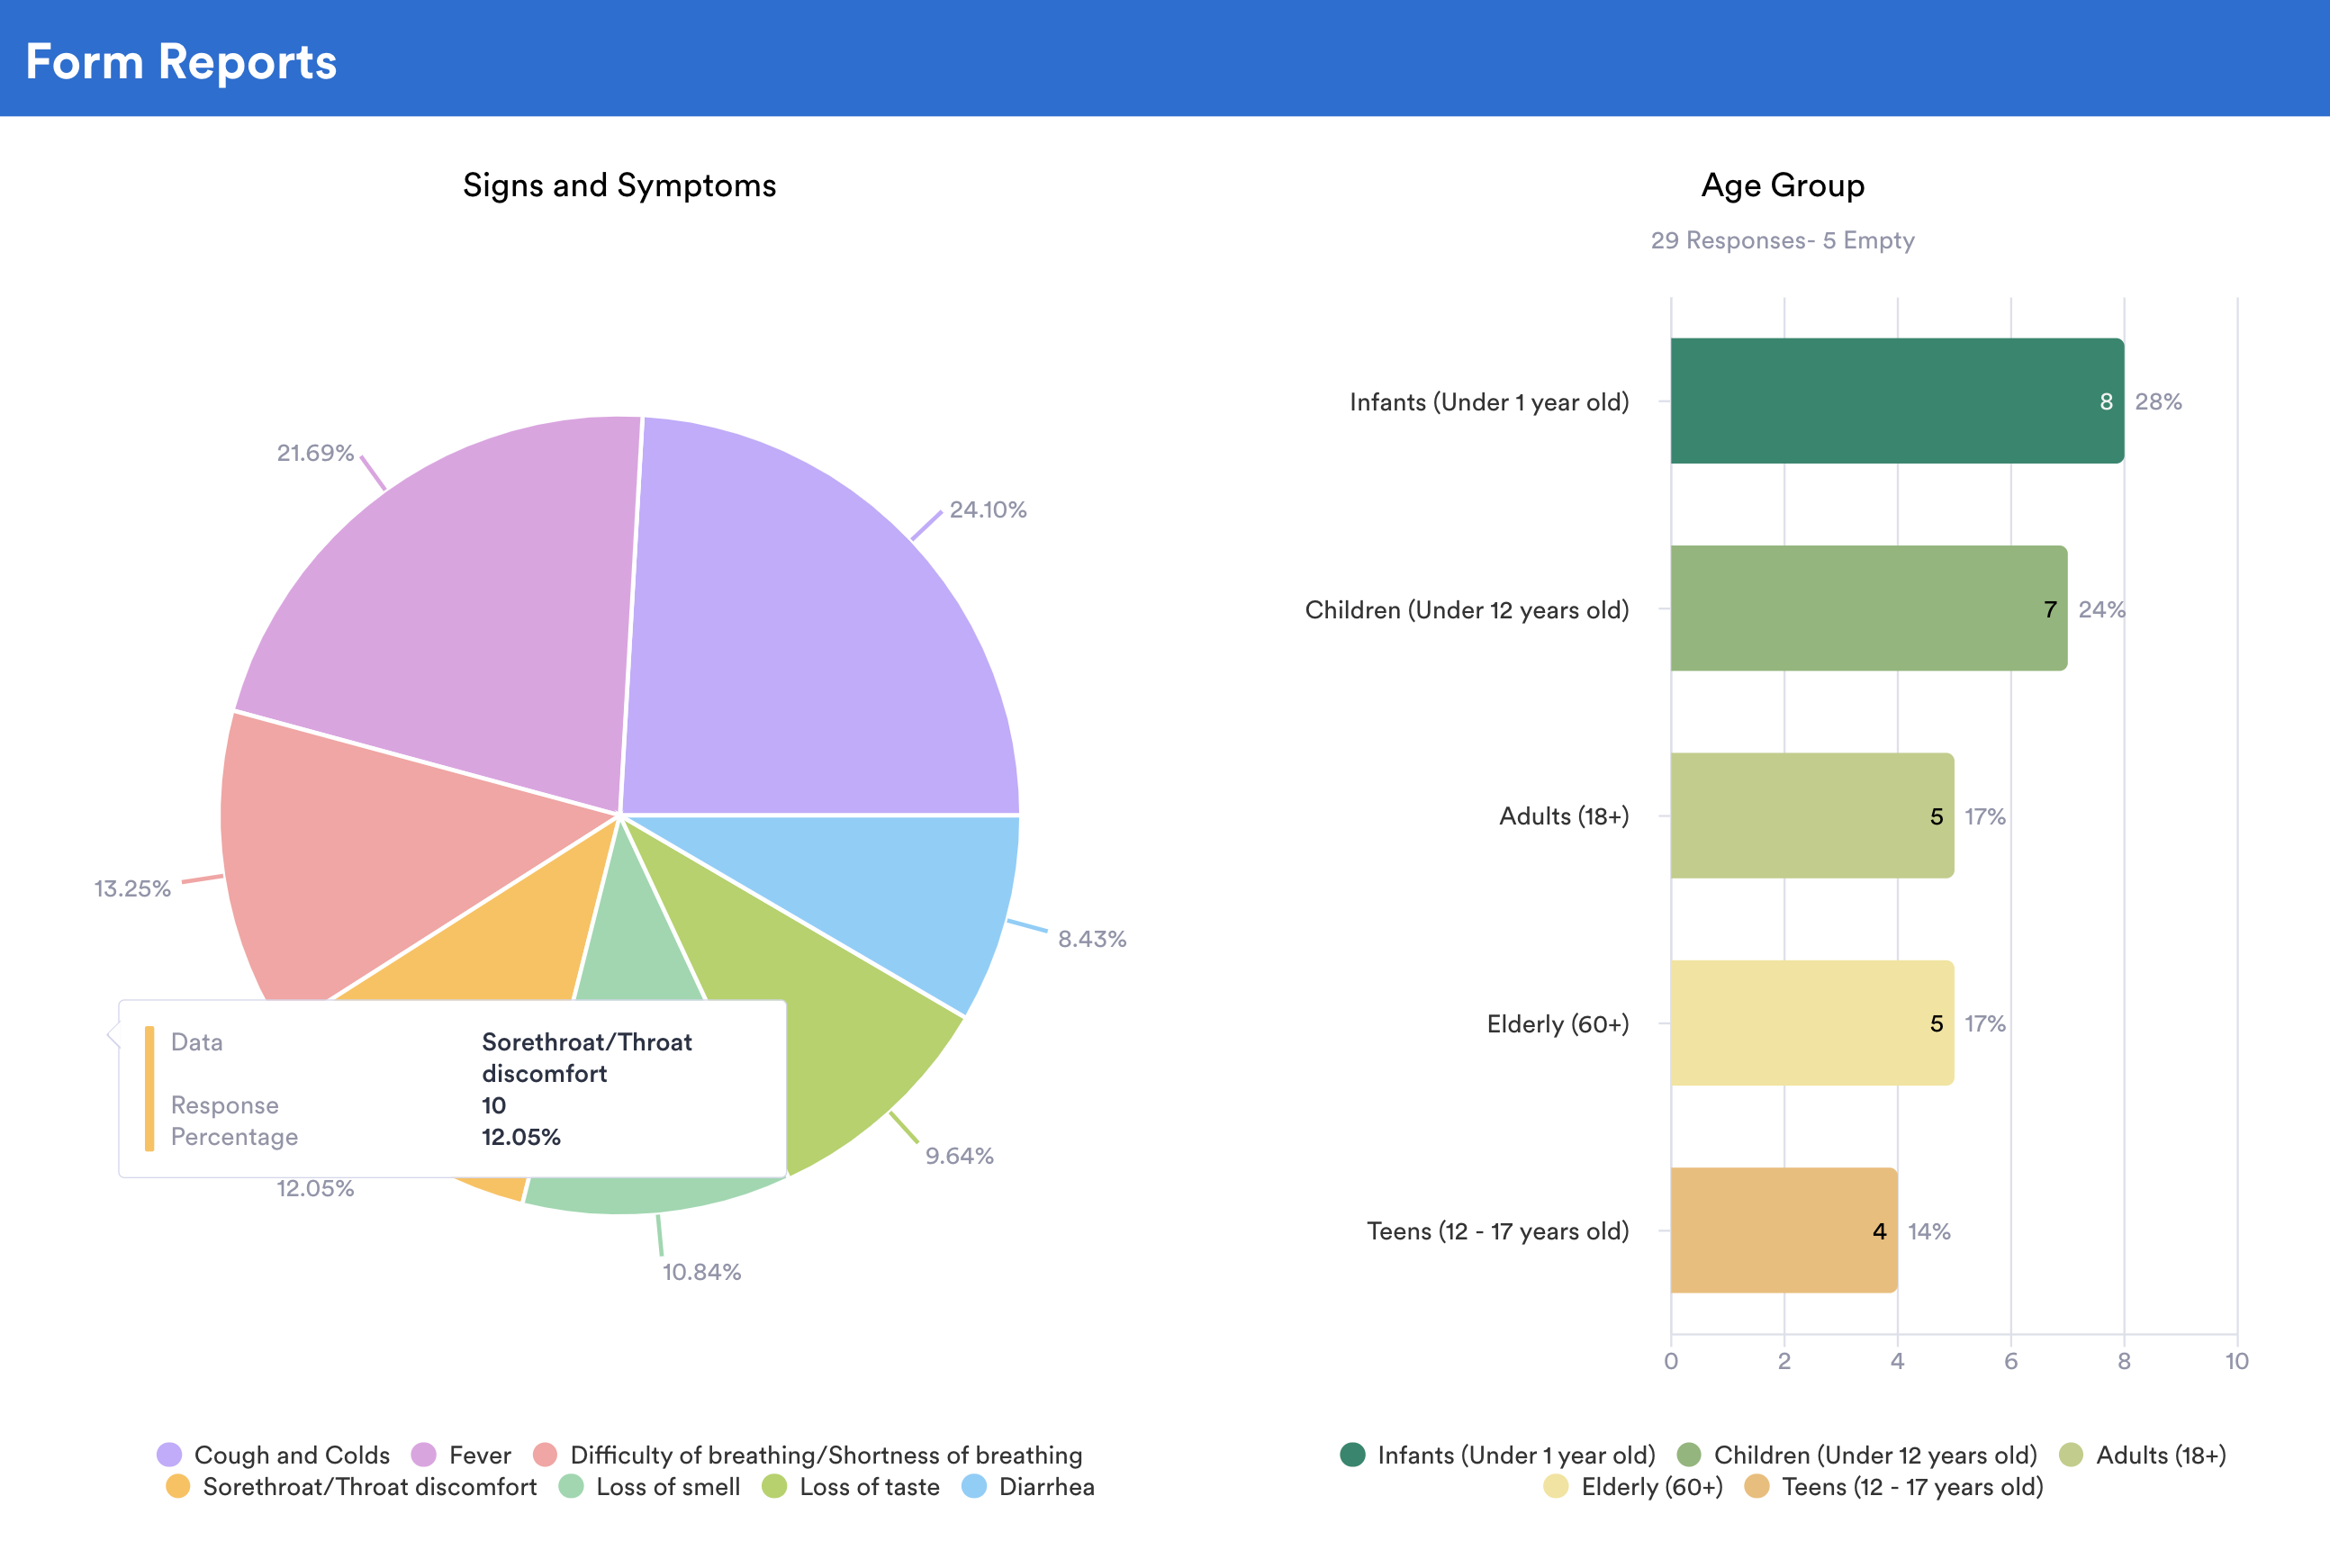The height and width of the screenshot is (1568, 2330).
Task: Select the Elderly (60+) yellow bar
Action: pyautogui.click(x=1811, y=1023)
